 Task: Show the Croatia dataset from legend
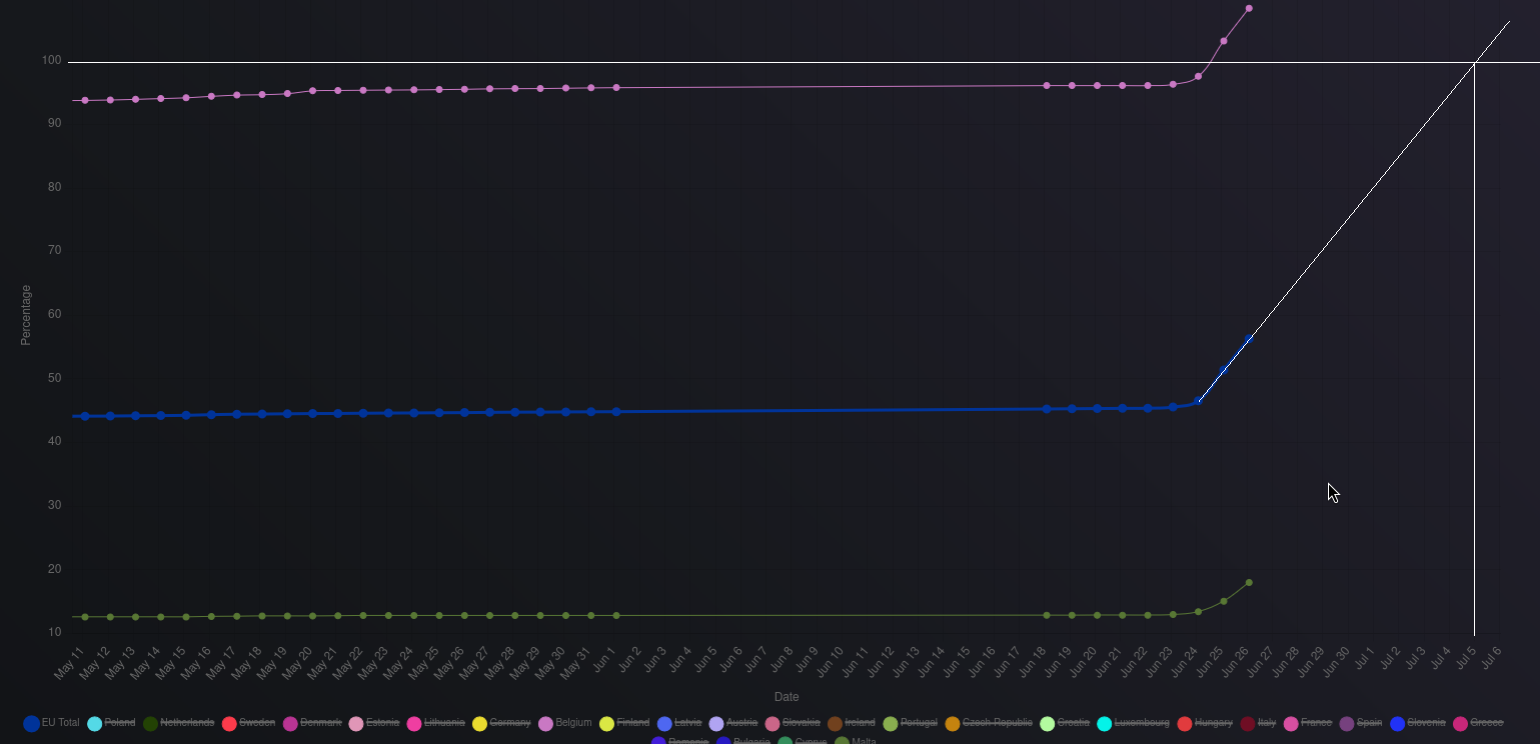(x=1065, y=722)
